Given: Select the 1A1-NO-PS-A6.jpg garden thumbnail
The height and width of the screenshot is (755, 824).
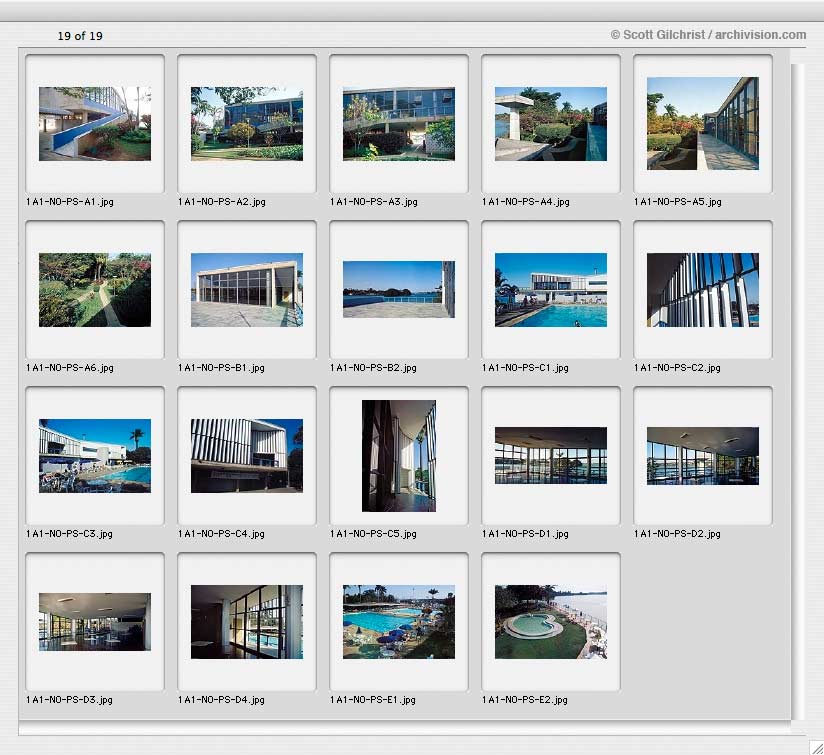Looking at the screenshot, I should point(95,290).
